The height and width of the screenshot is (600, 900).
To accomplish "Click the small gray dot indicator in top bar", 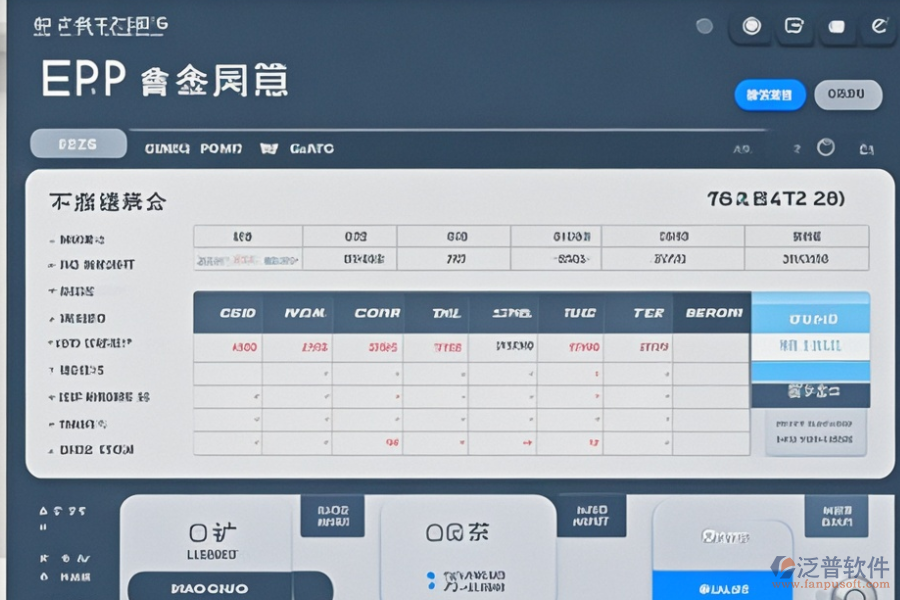I will point(704,27).
